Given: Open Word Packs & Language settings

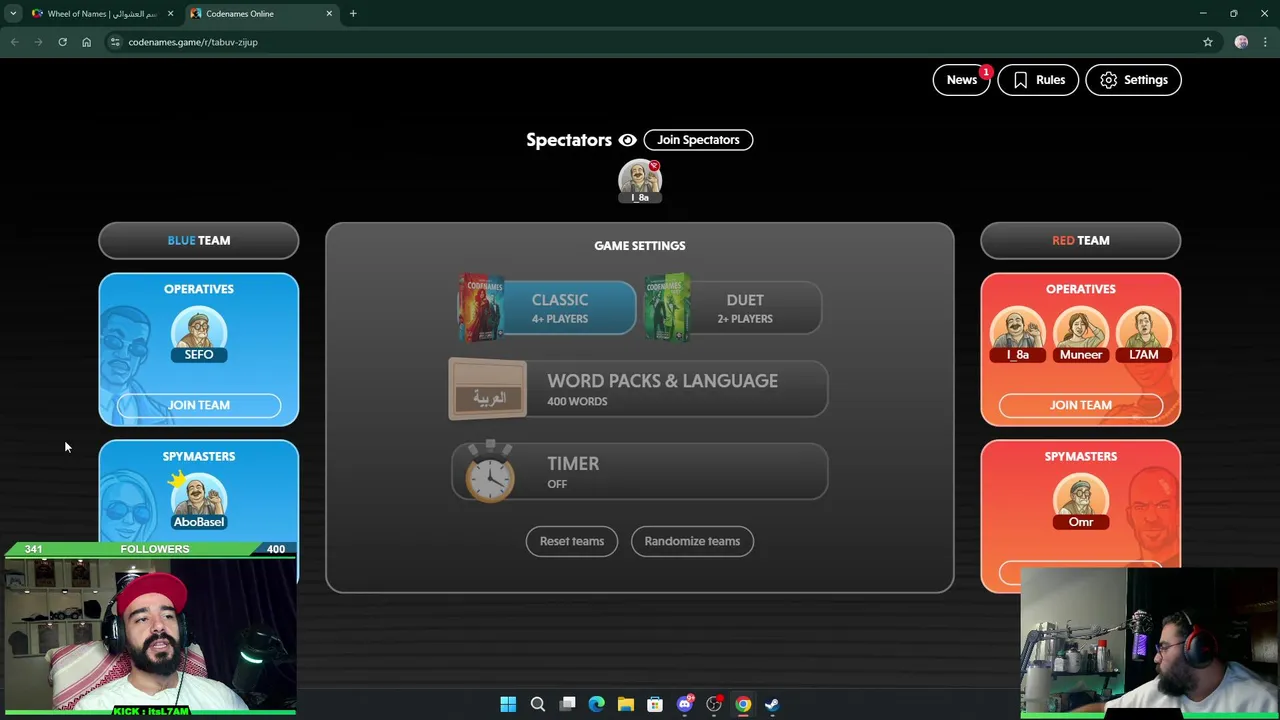Looking at the screenshot, I should tap(638, 389).
